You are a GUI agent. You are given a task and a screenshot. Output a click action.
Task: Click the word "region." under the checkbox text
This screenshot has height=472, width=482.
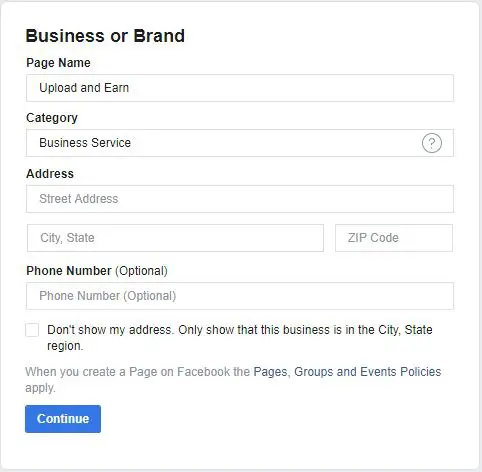tap(65, 346)
